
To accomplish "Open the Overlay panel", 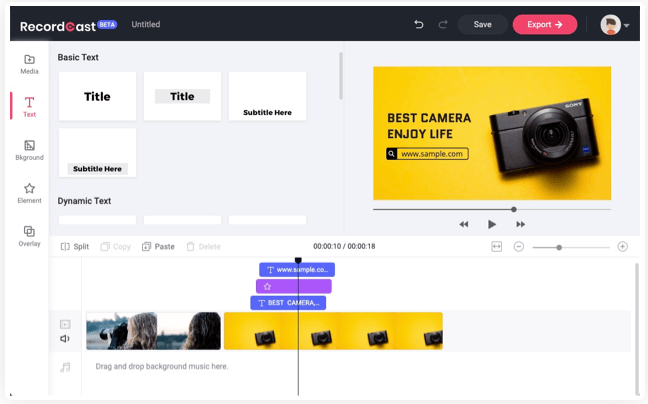I will pos(29,236).
